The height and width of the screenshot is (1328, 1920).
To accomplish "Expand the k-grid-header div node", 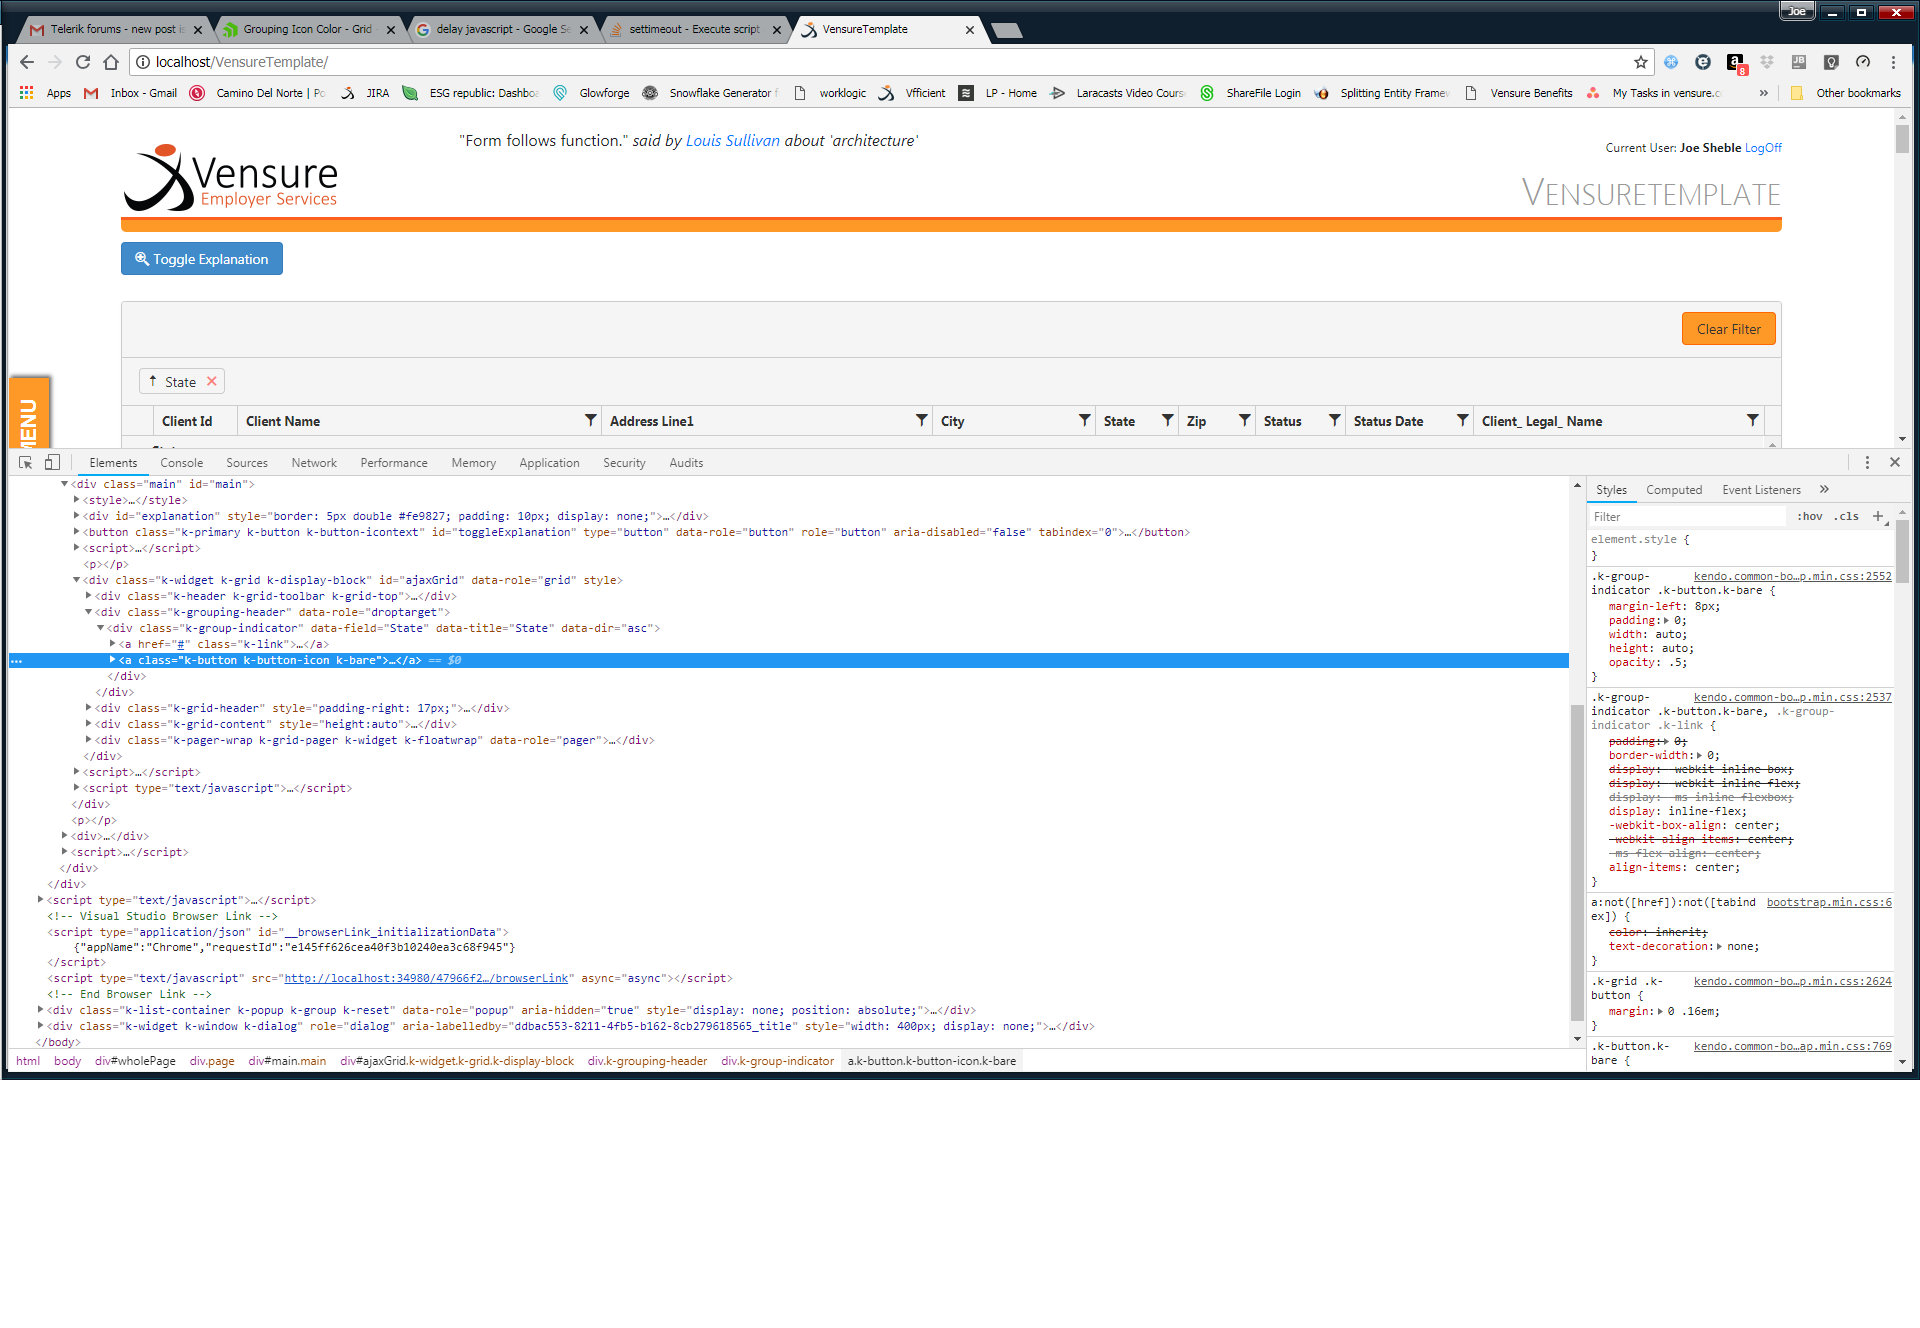I will tap(89, 708).
